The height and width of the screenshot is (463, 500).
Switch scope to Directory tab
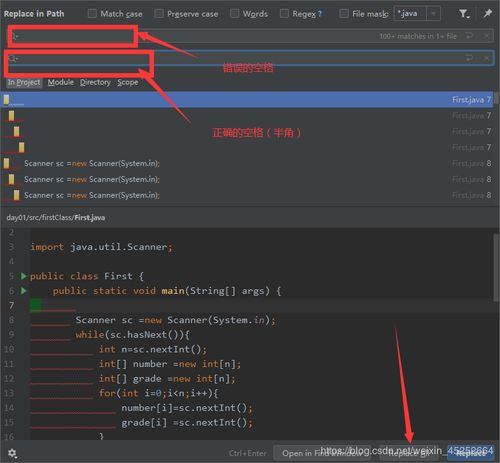click(x=95, y=82)
